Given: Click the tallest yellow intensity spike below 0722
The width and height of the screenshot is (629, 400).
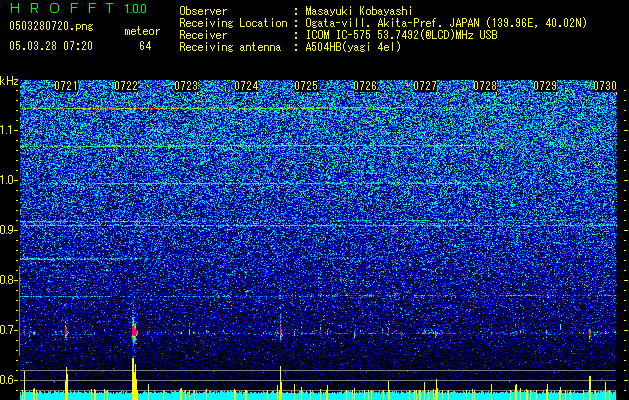Looking at the screenshot, I should [133, 379].
